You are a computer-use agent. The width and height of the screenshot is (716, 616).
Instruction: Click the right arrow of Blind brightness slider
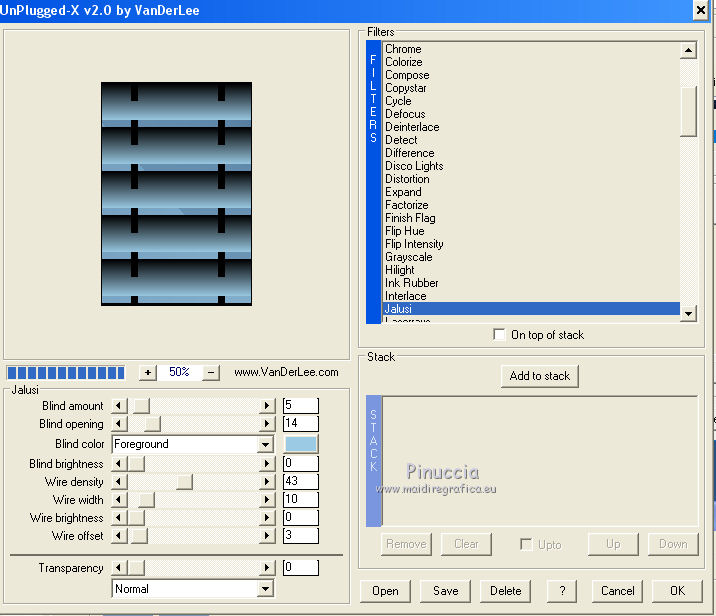(267, 463)
